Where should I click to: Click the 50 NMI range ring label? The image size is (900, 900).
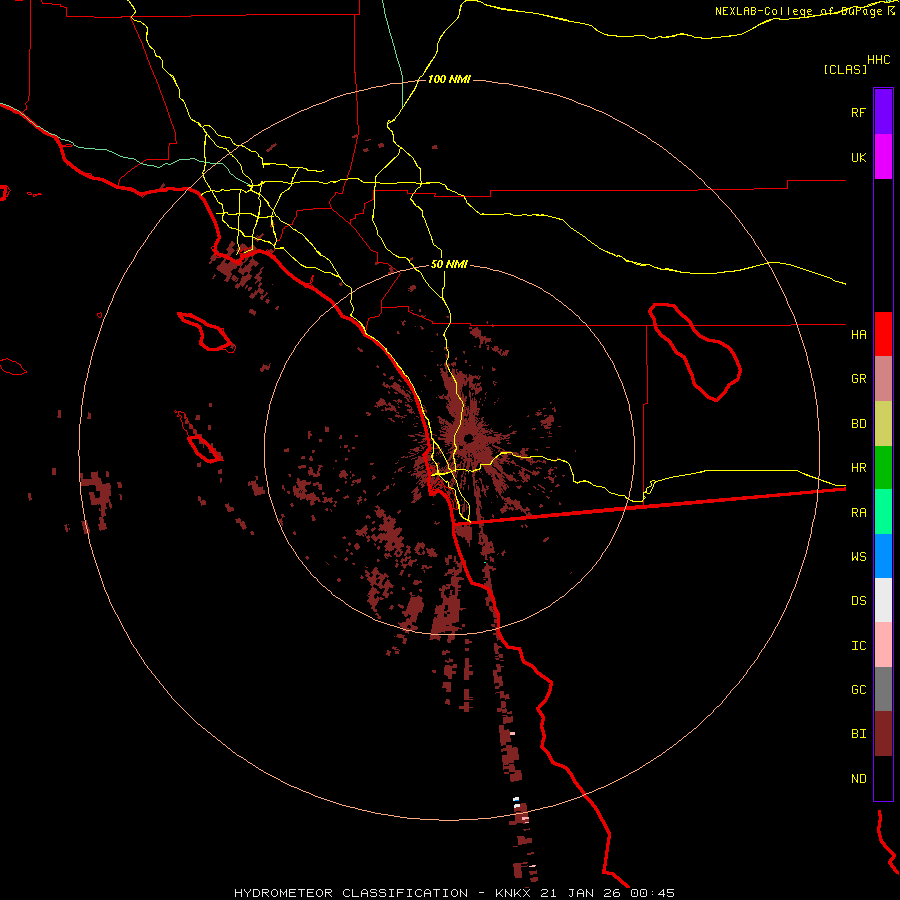tap(449, 264)
